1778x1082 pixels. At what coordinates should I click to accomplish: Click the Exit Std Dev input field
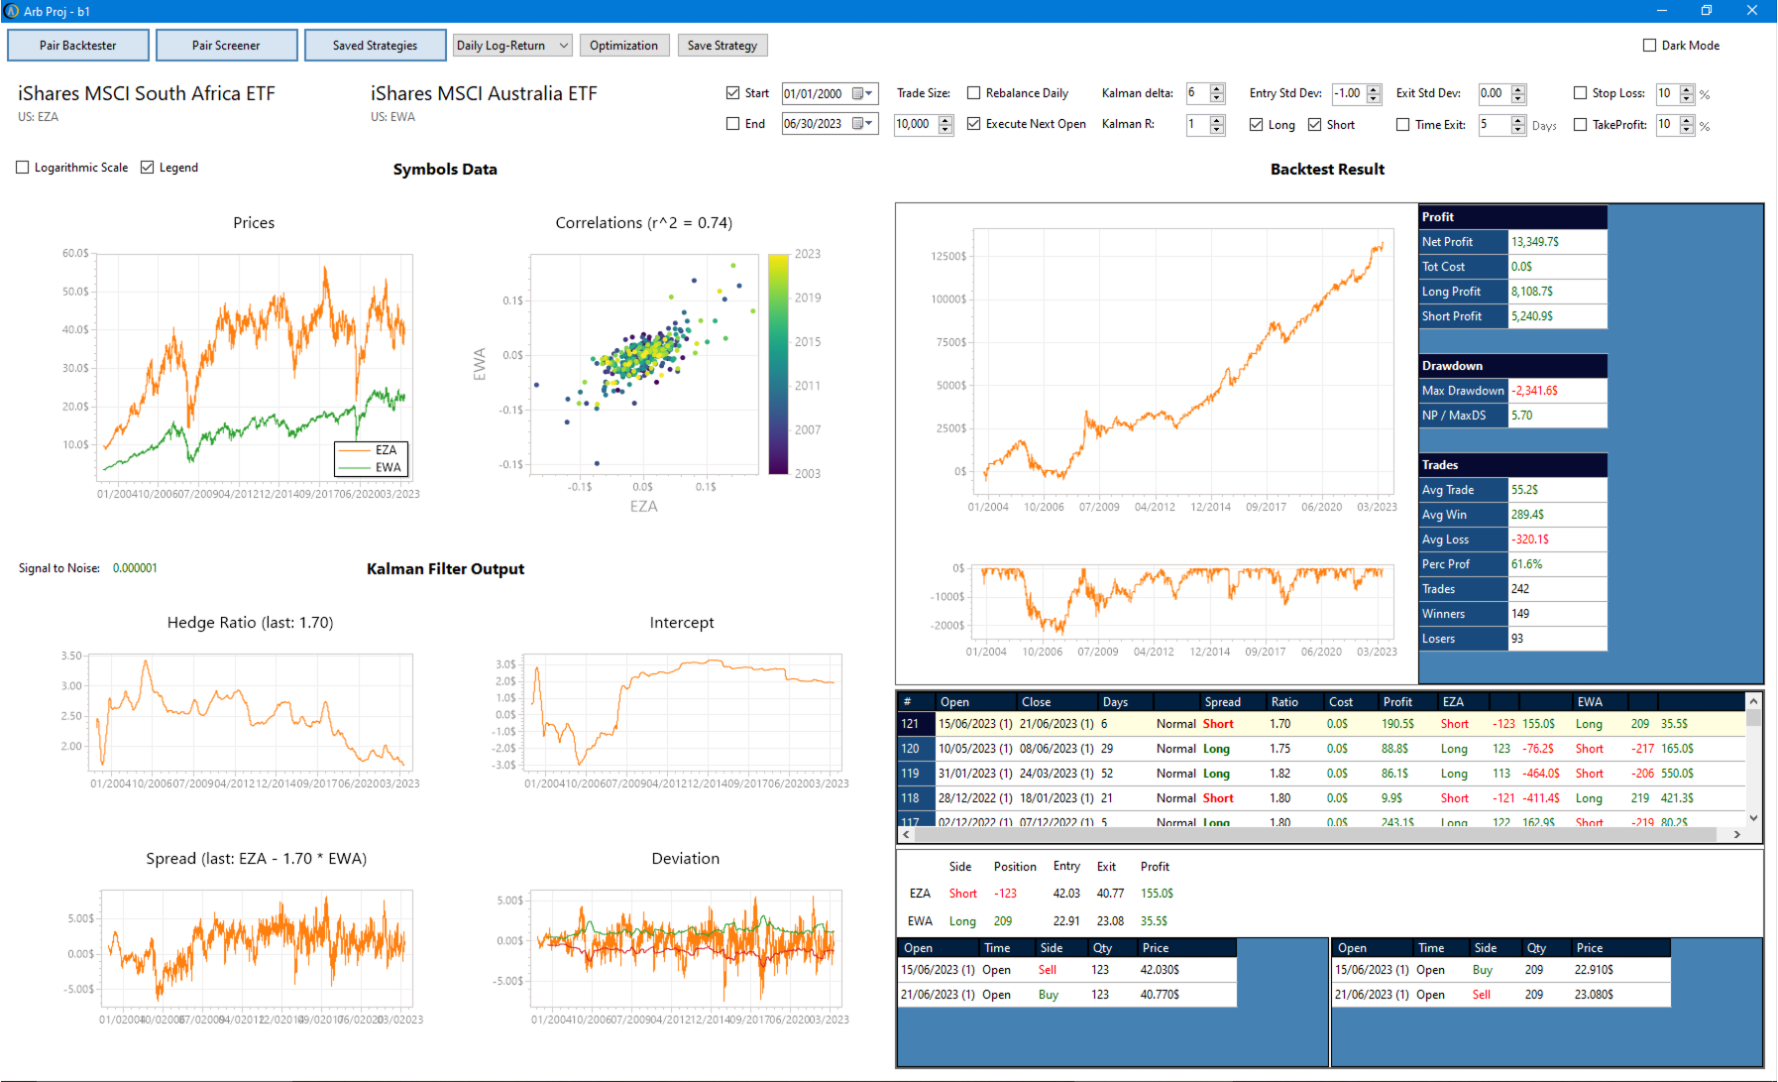coord(1494,93)
